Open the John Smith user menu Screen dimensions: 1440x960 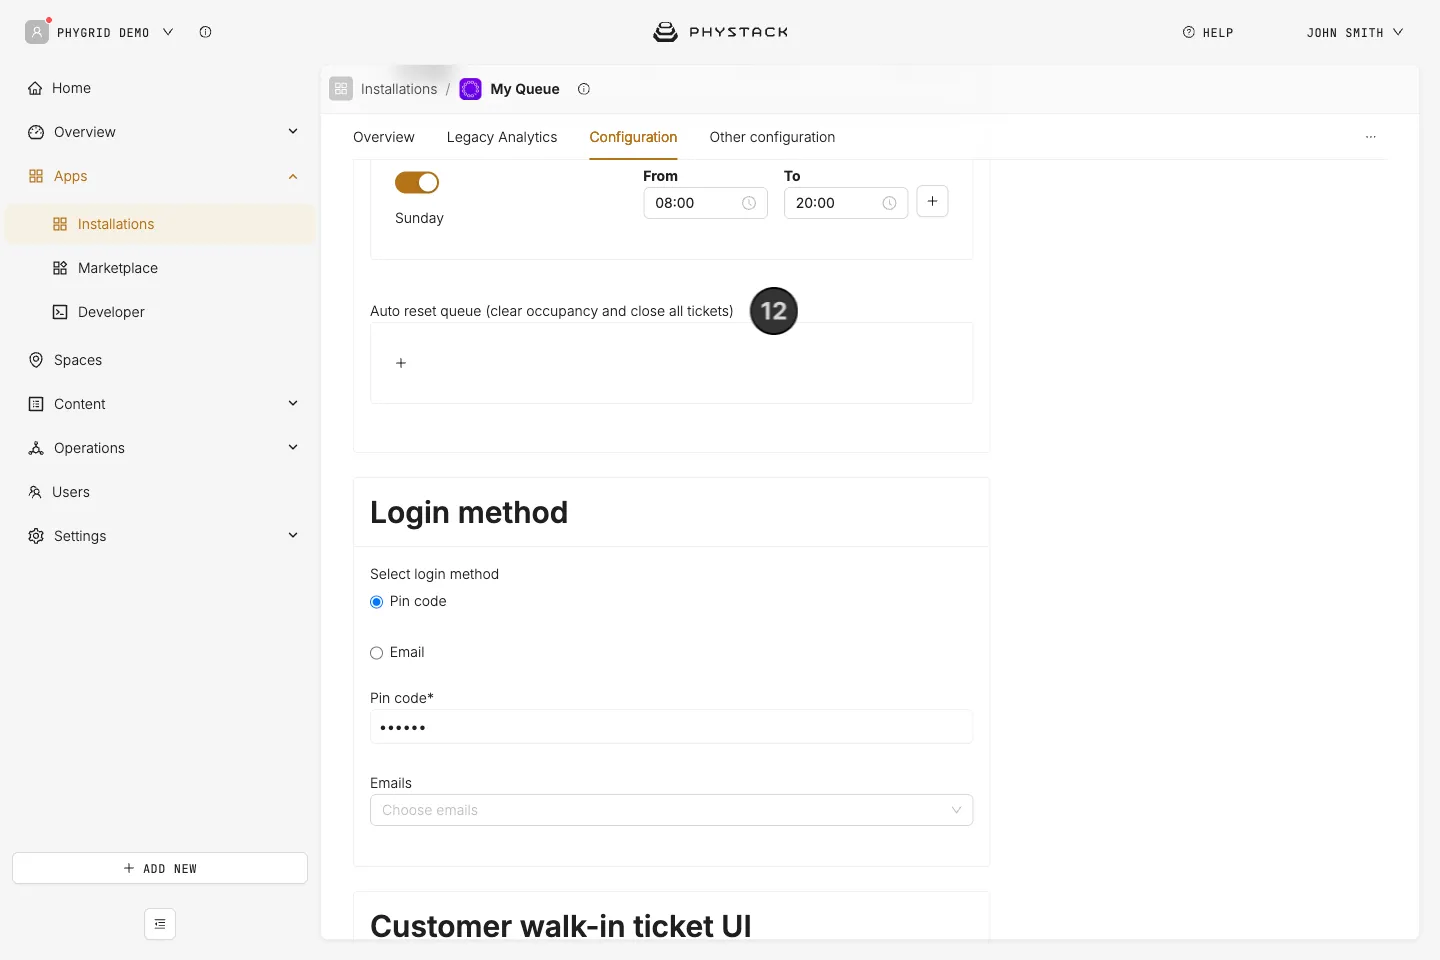(1355, 32)
